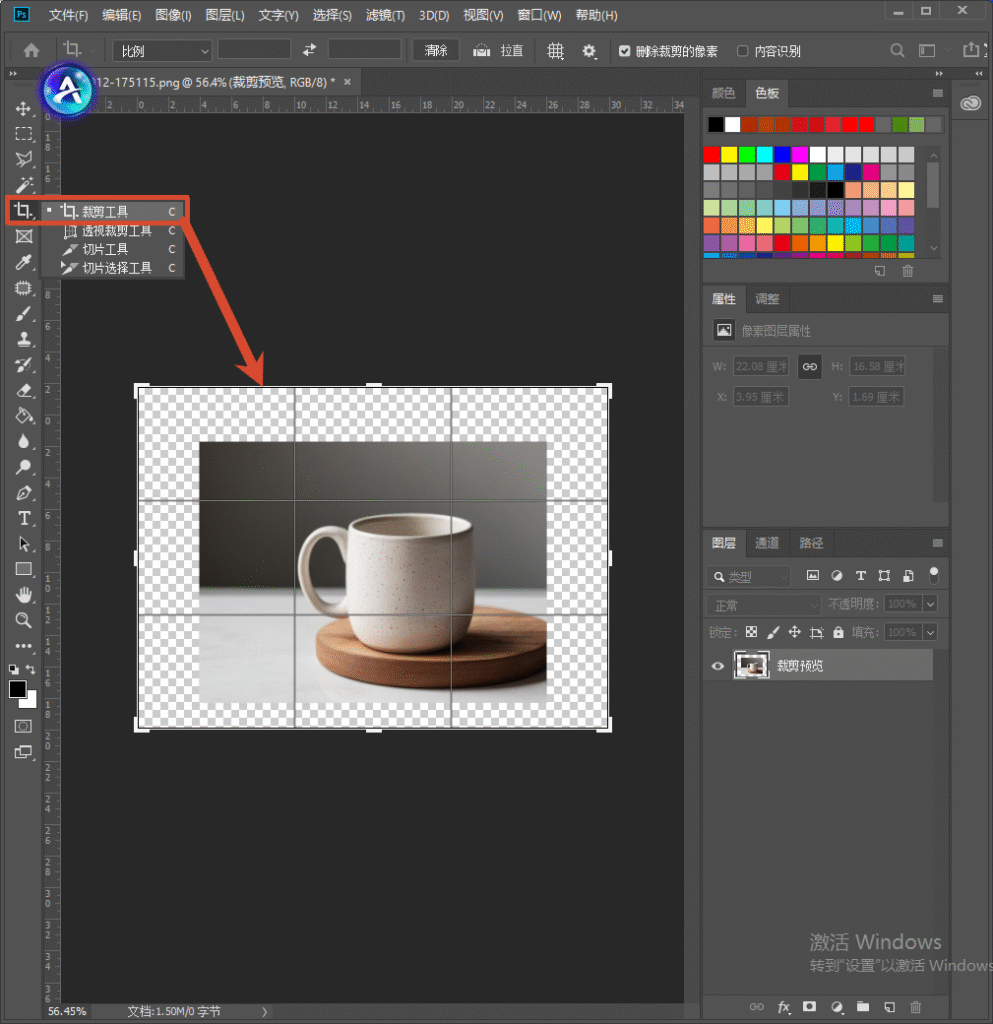Screen dimensions: 993x1024
Task: Open the Layers panel options menu
Action: click(x=938, y=543)
